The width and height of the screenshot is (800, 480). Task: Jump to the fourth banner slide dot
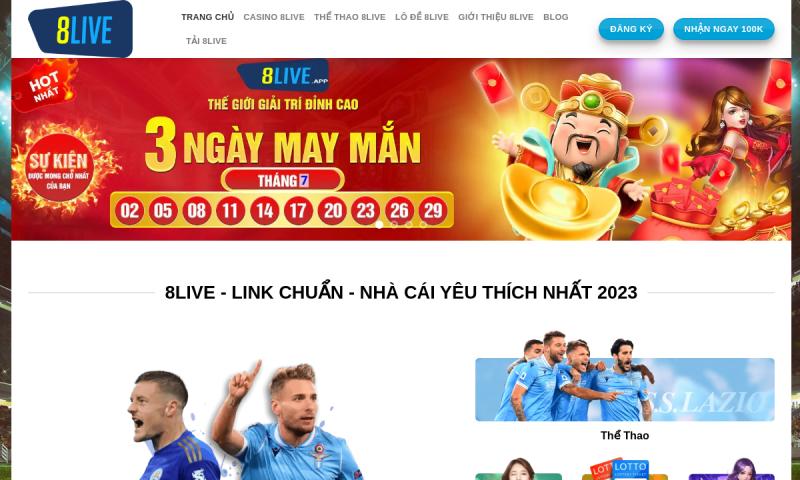click(x=423, y=224)
